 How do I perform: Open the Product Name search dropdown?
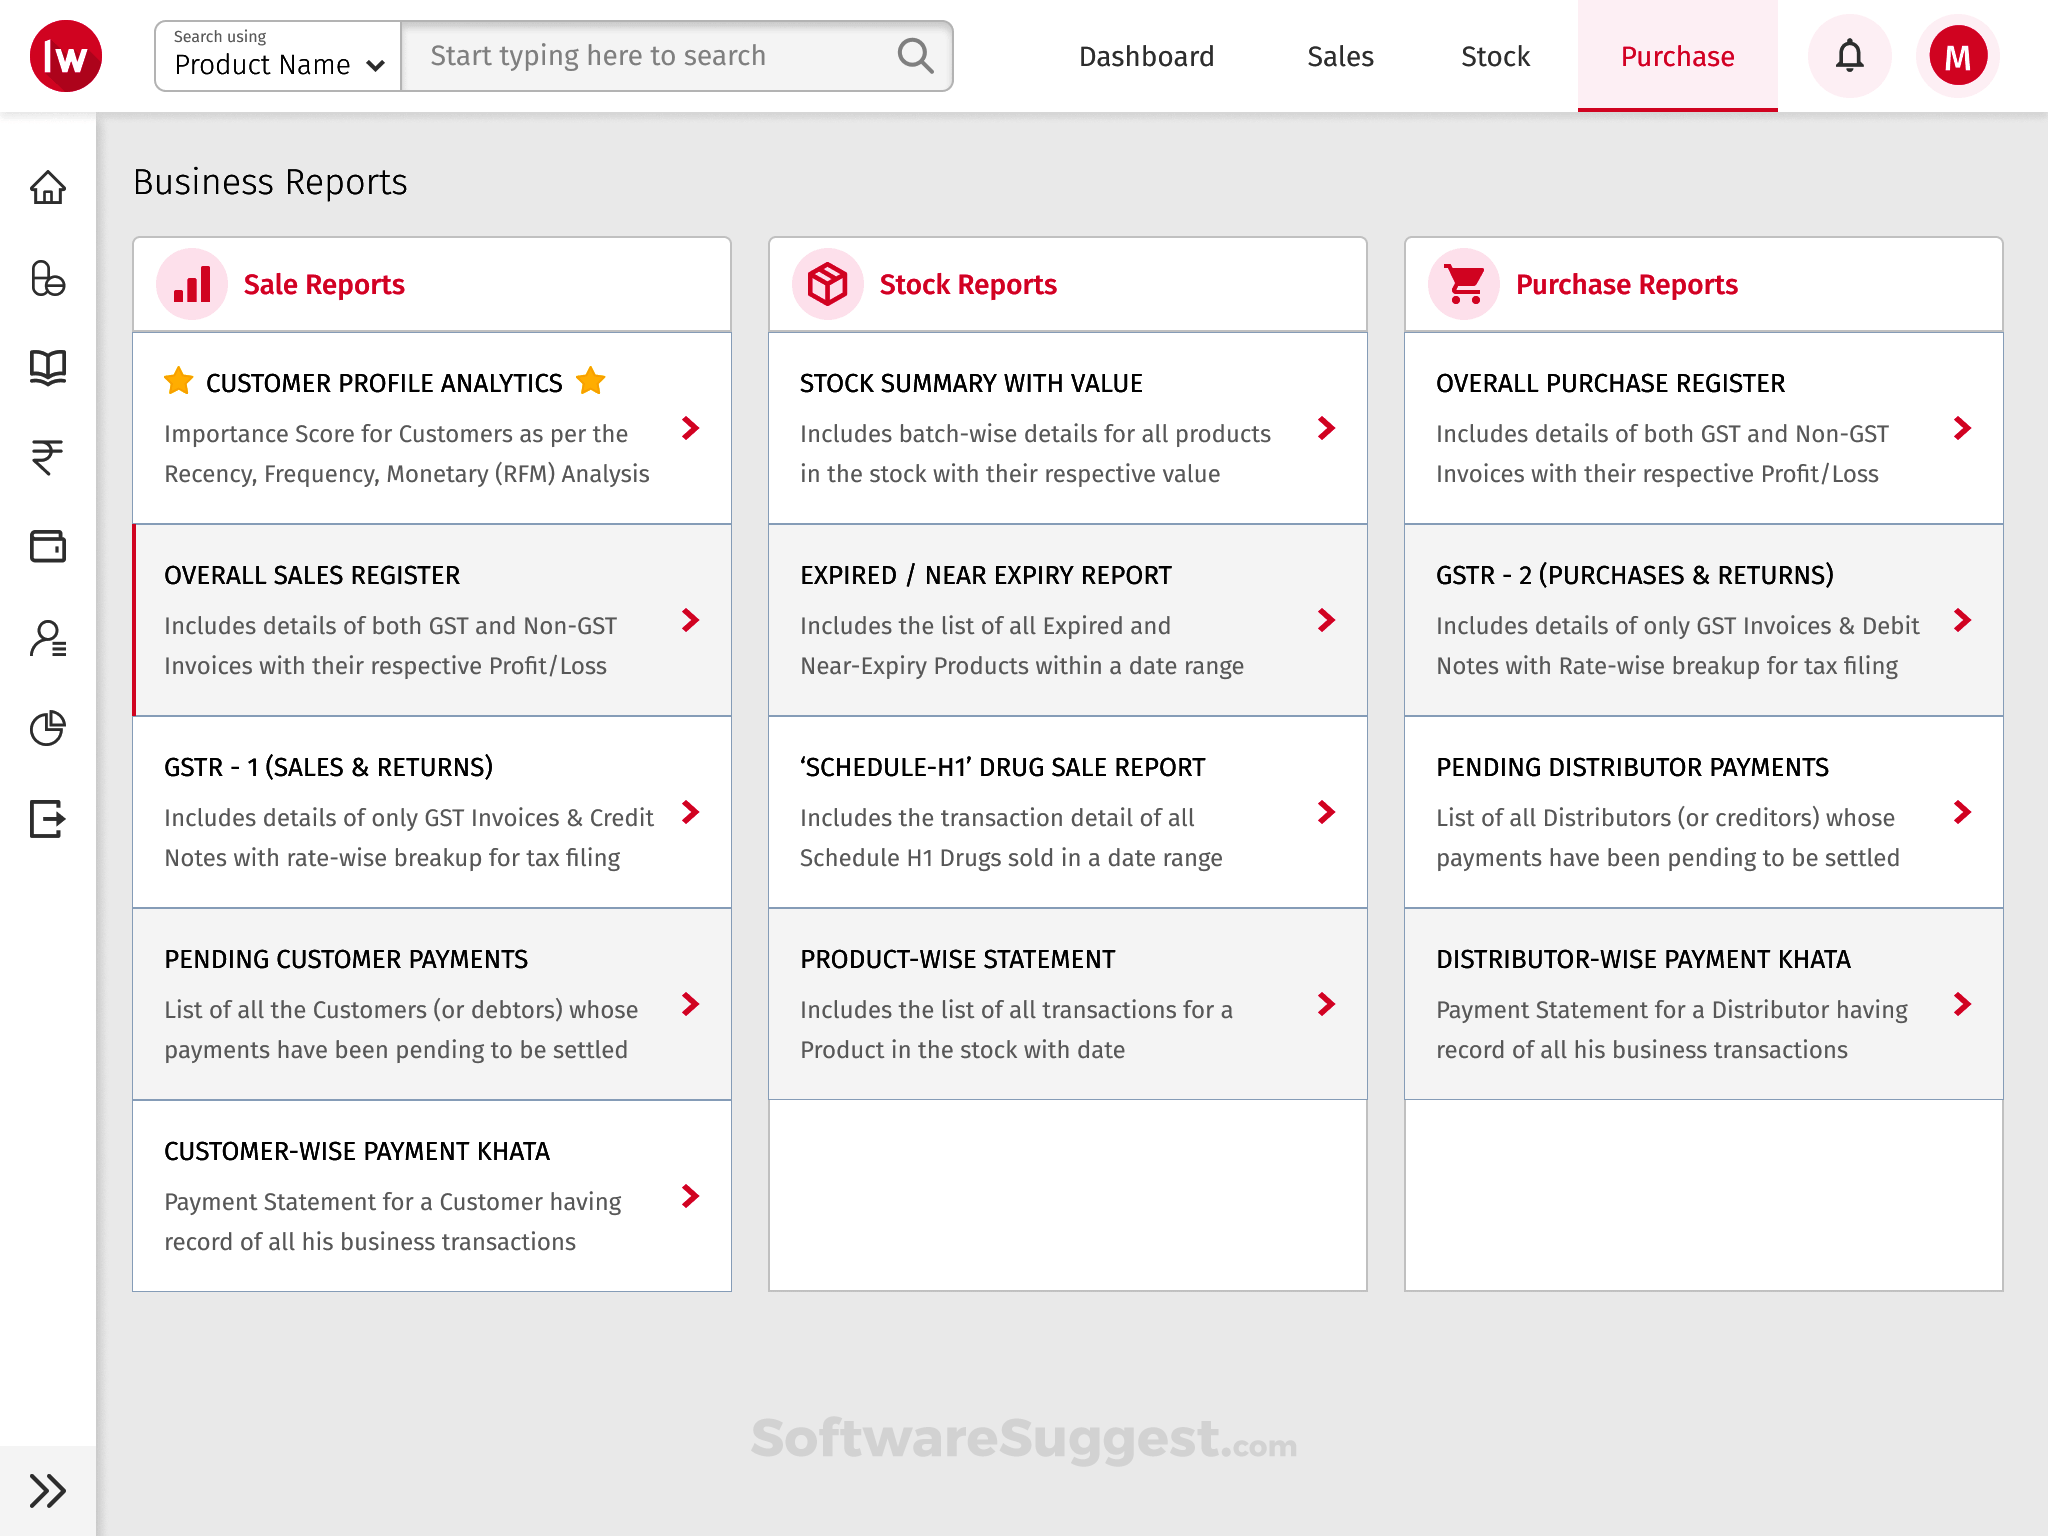[x=276, y=62]
